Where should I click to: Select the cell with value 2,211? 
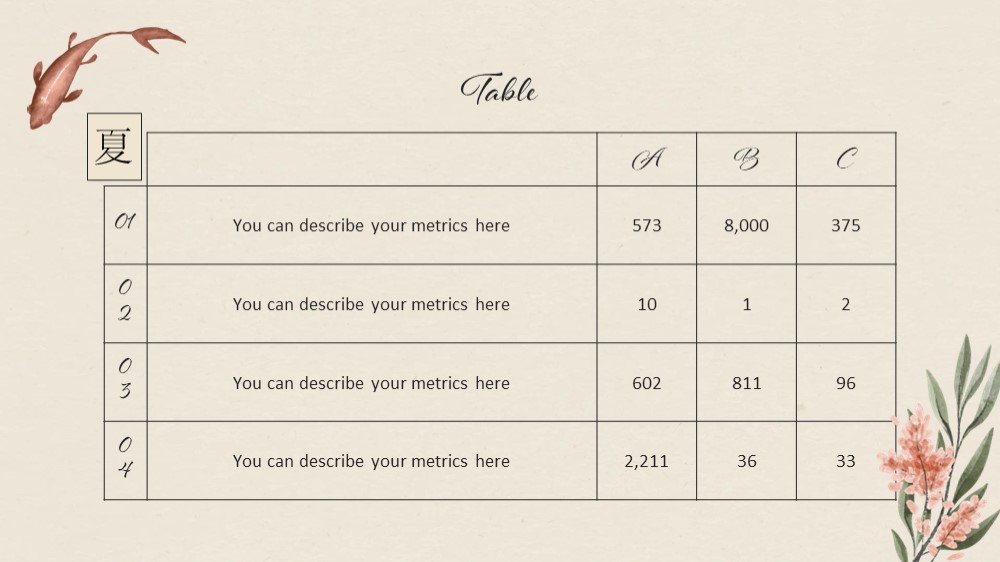(x=647, y=461)
